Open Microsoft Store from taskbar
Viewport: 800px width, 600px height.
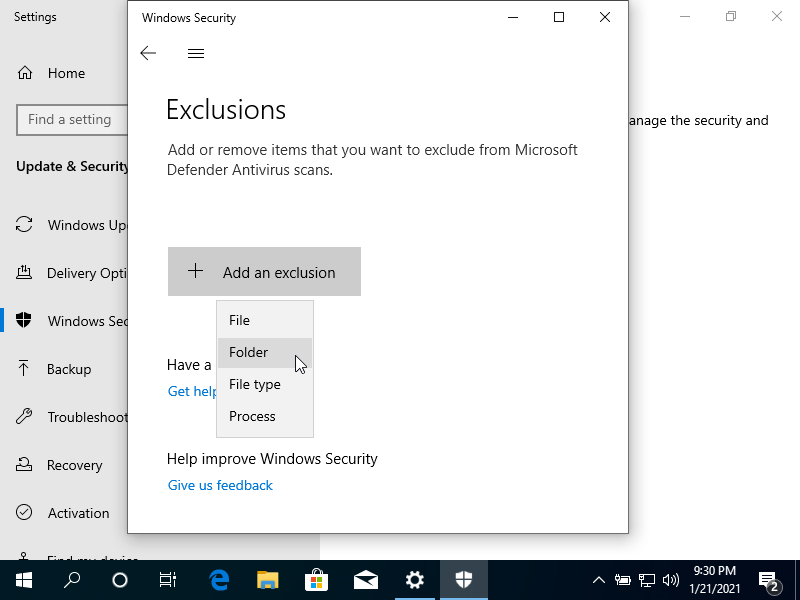(316, 580)
